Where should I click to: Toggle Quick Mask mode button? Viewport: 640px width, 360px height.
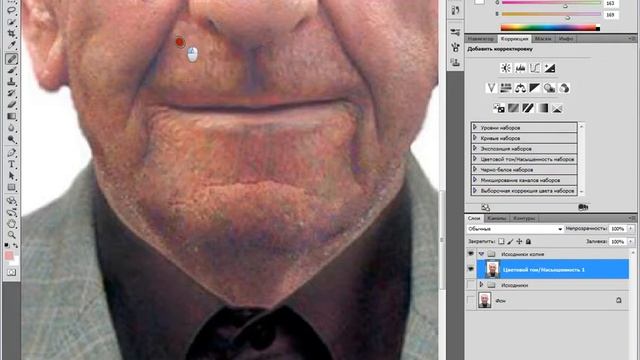(11, 272)
